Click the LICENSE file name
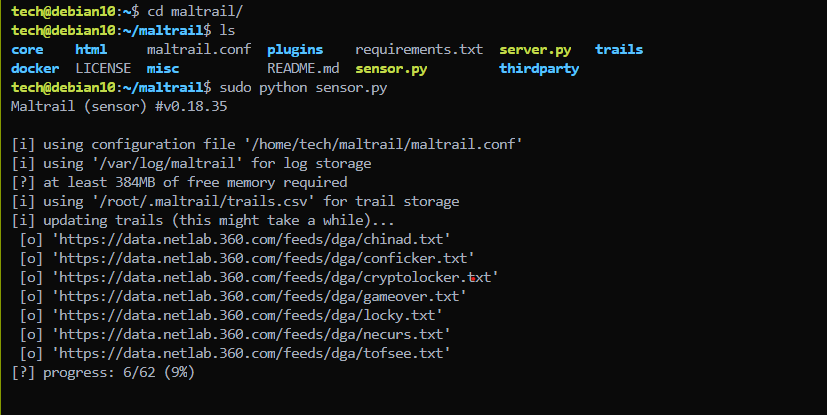The image size is (827, 415). click(103, 69)
